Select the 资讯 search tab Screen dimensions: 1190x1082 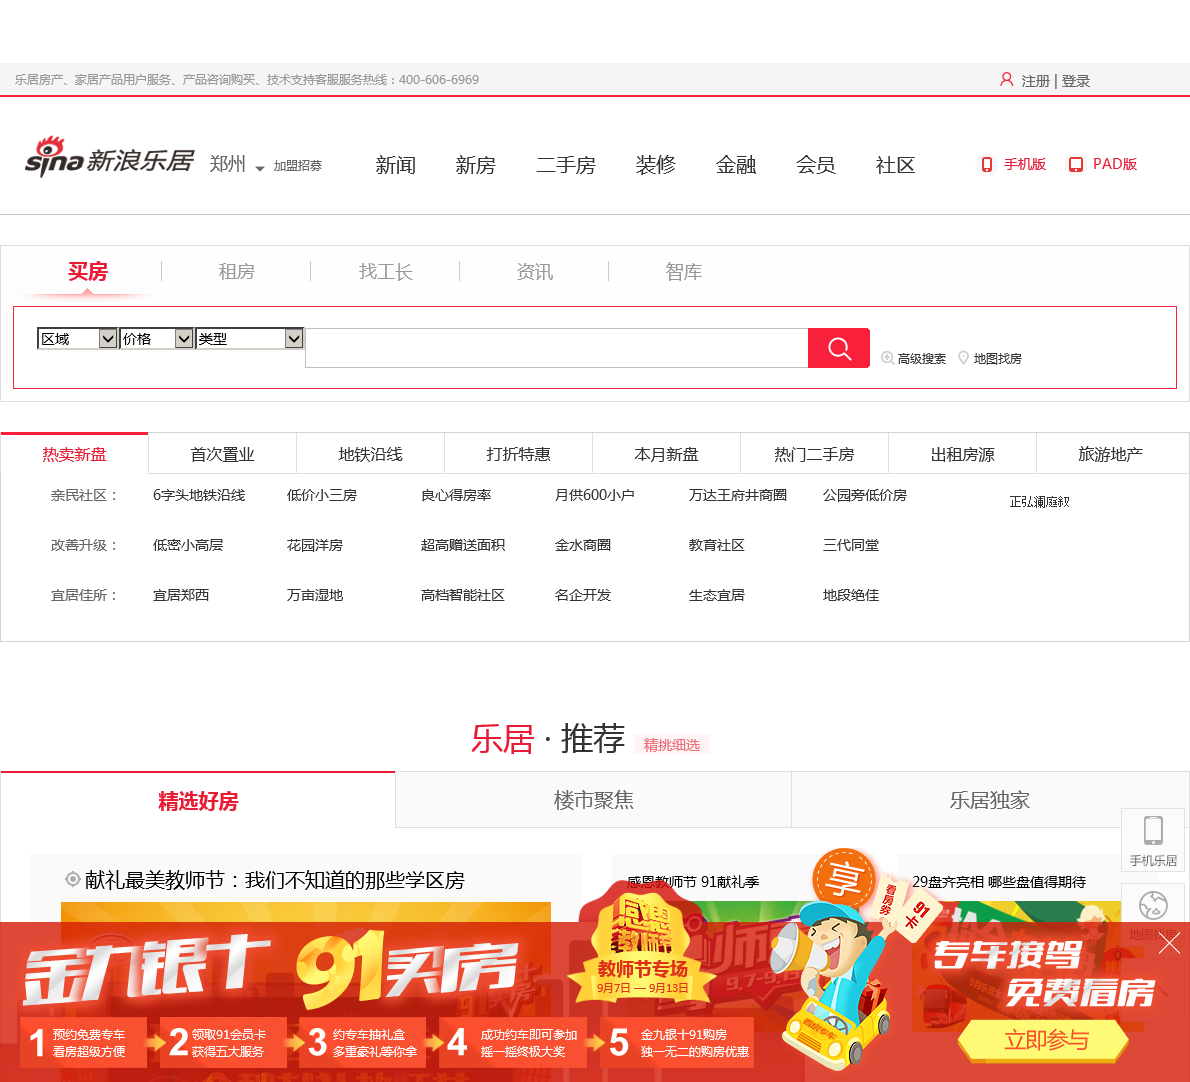534,272
